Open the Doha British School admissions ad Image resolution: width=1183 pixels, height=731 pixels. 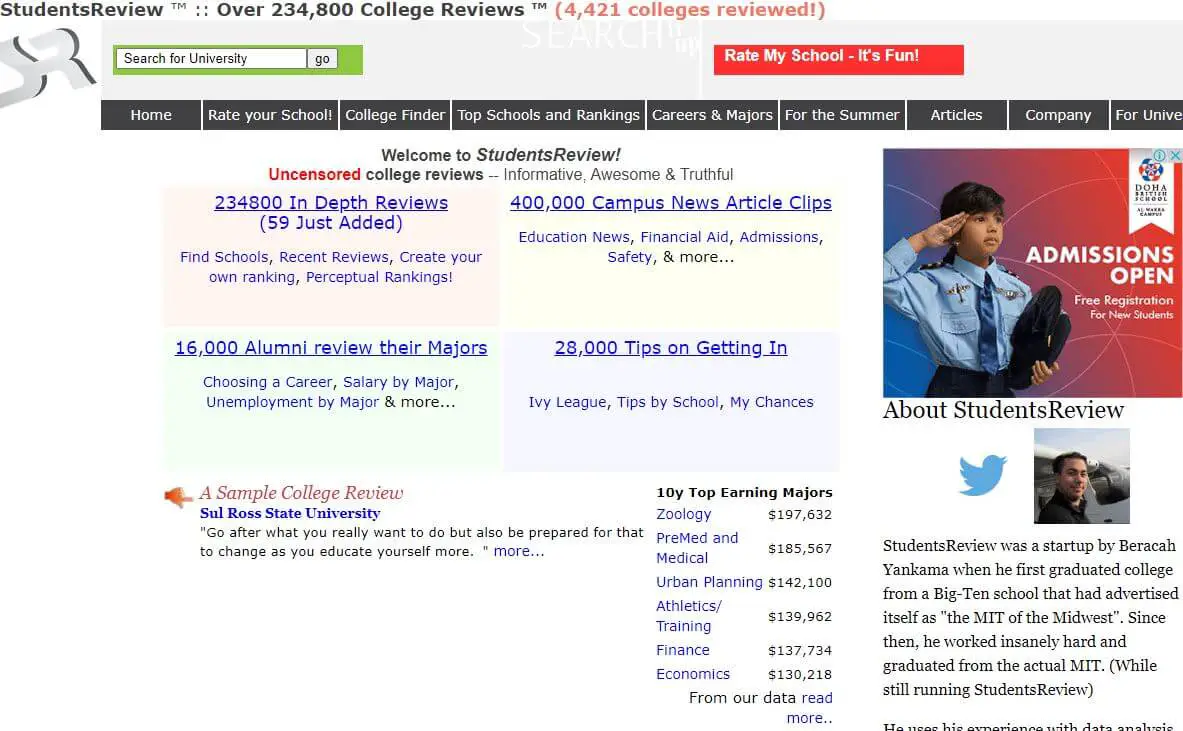click(x=1032, y=272)
